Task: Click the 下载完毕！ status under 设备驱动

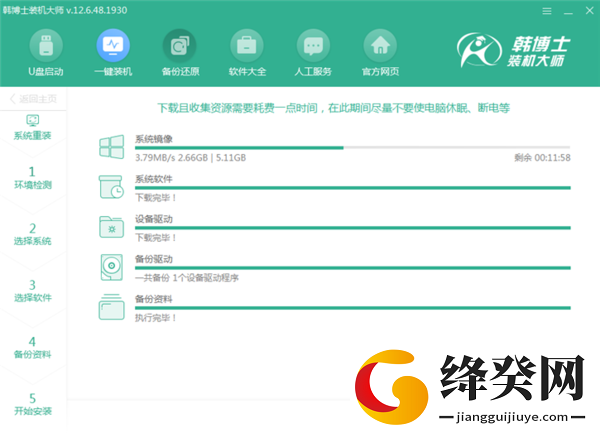Action: (156, 238)
